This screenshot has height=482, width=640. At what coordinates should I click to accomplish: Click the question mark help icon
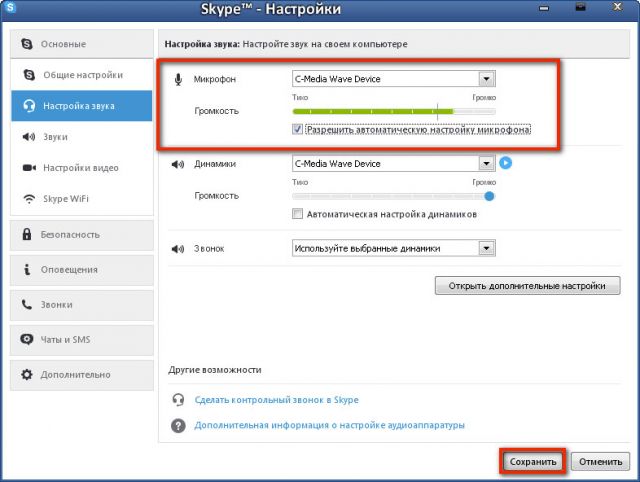click(178, 426)
